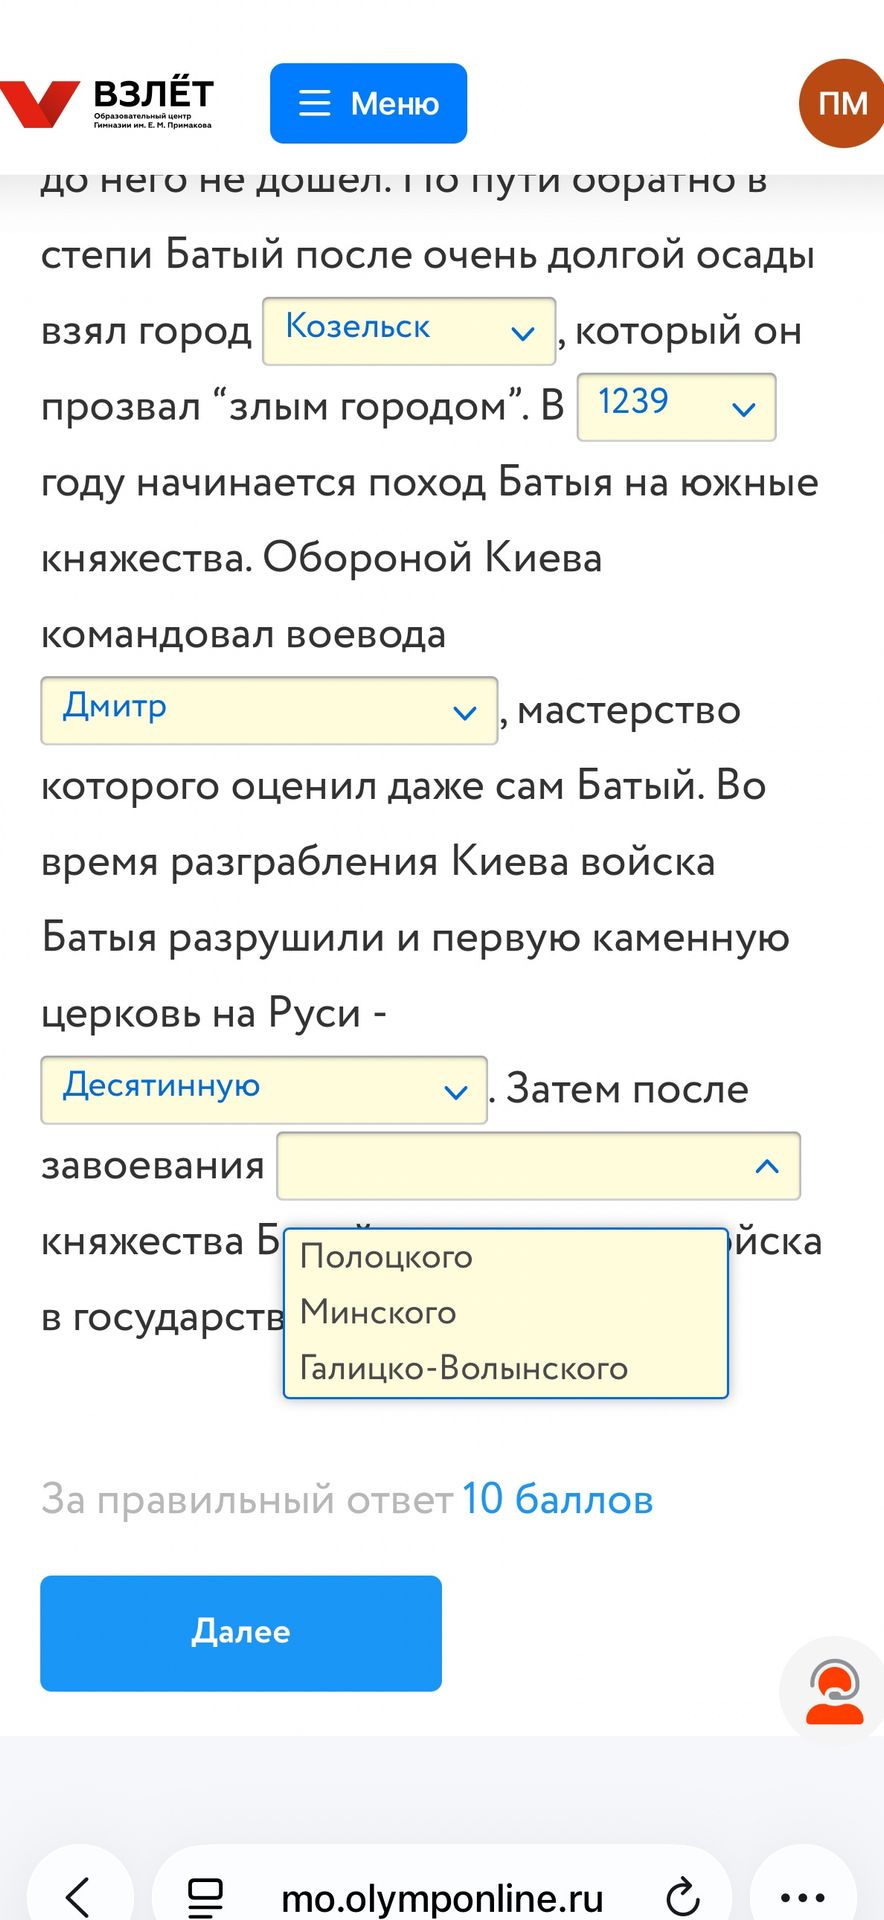Open the support chat headset icon

(835, 1692)
